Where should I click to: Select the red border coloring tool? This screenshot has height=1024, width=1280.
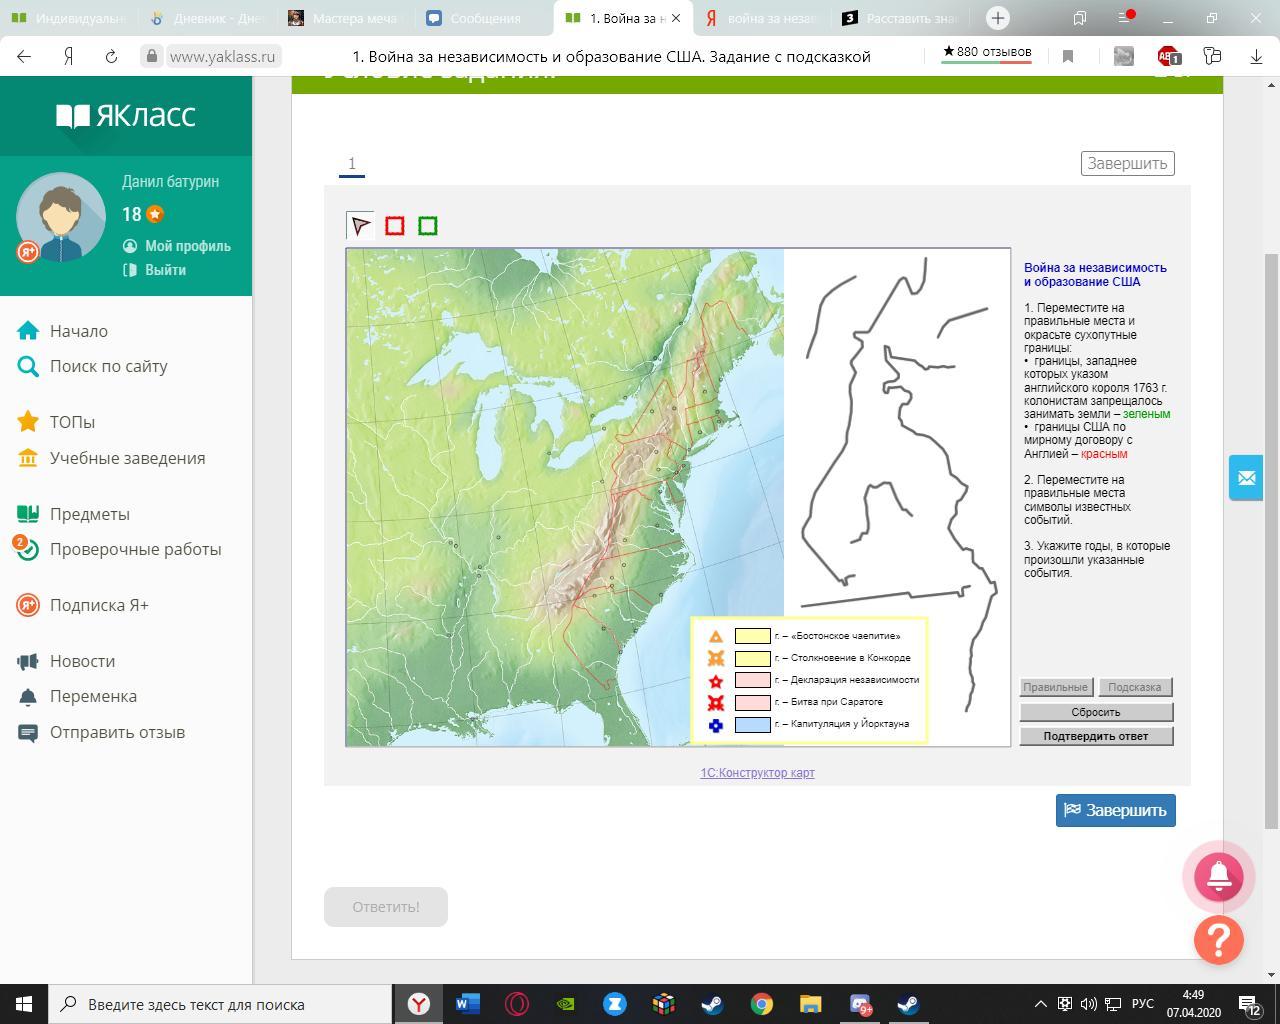coord(395,226)
